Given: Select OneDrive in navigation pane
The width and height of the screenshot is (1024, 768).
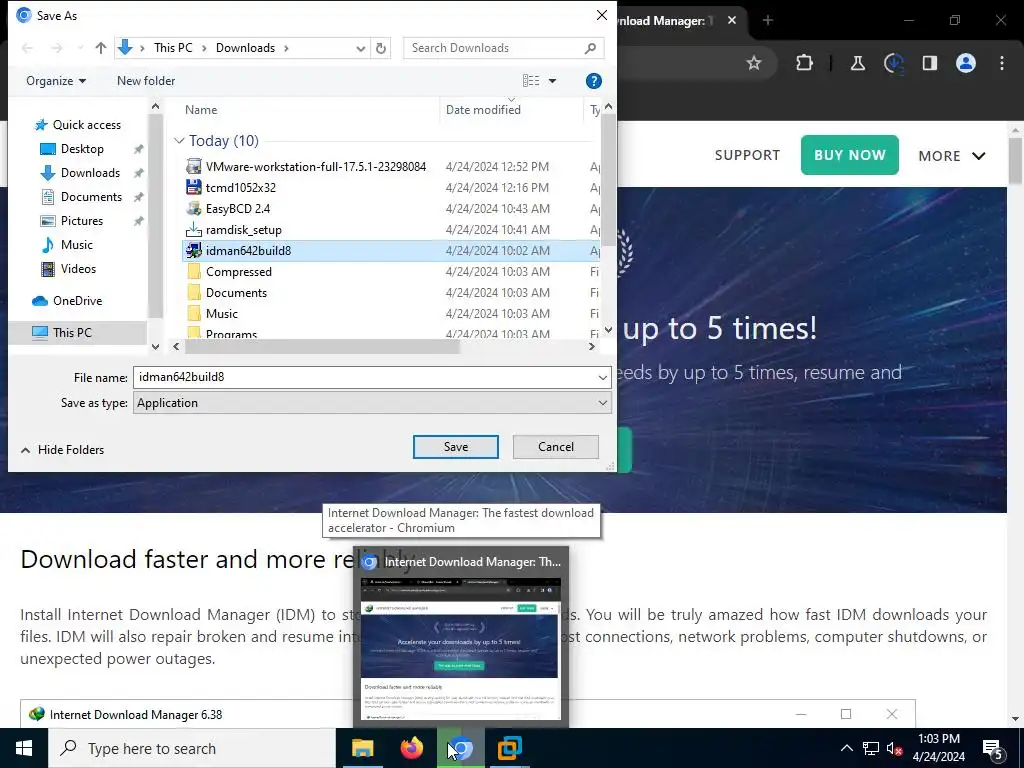Looking at the screenshot, I should 77,301.
